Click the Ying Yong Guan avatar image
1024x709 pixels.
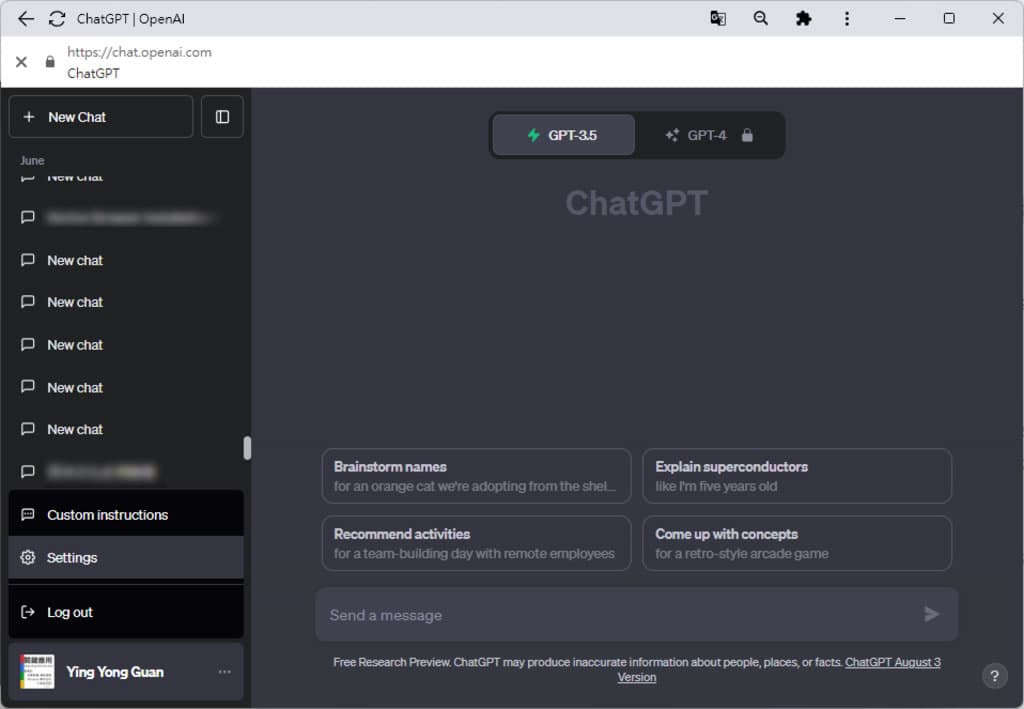pos(37,672)
